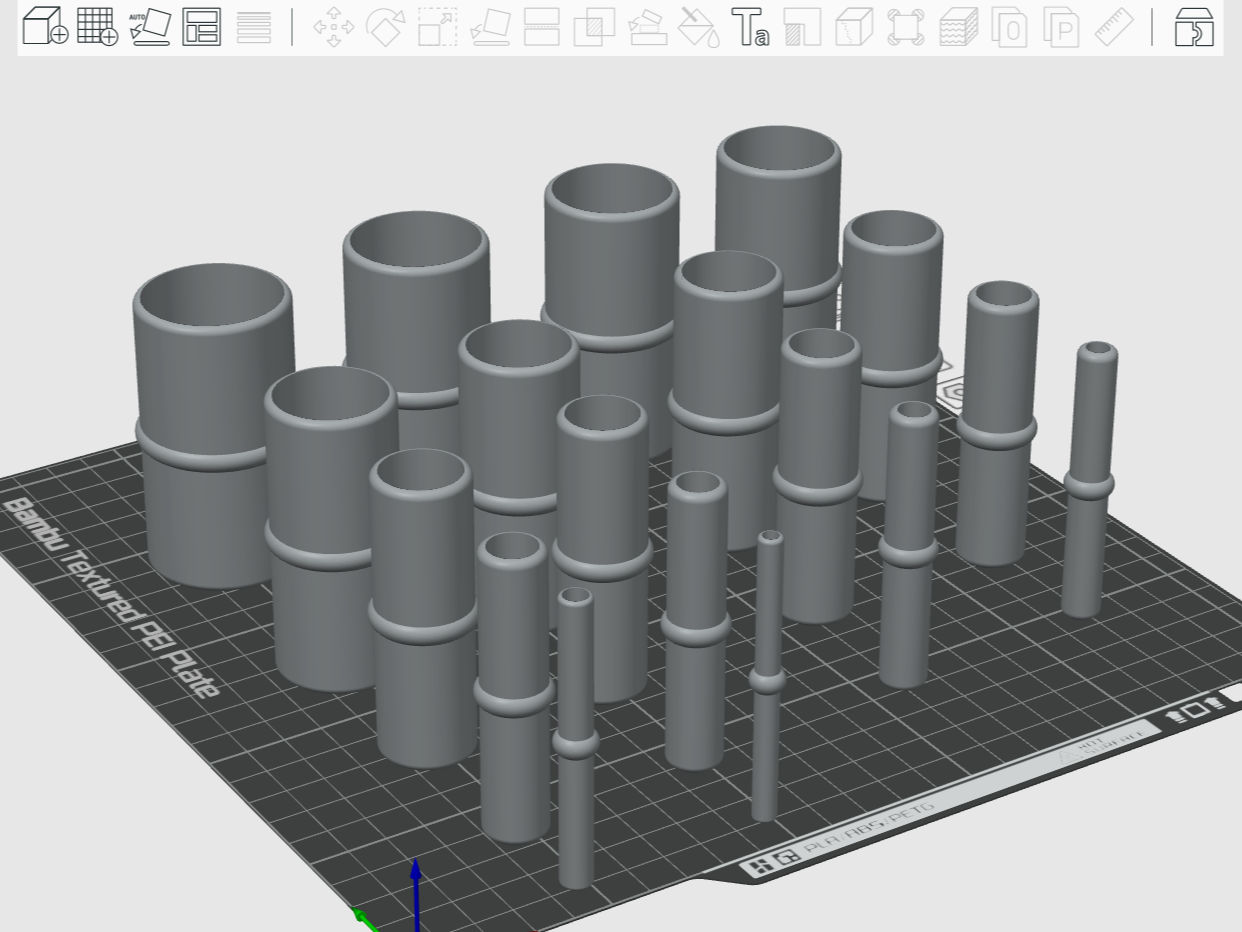The image size is (1242, 932).
Task: Click the Split to parts icon
Action: [1062, 27]
